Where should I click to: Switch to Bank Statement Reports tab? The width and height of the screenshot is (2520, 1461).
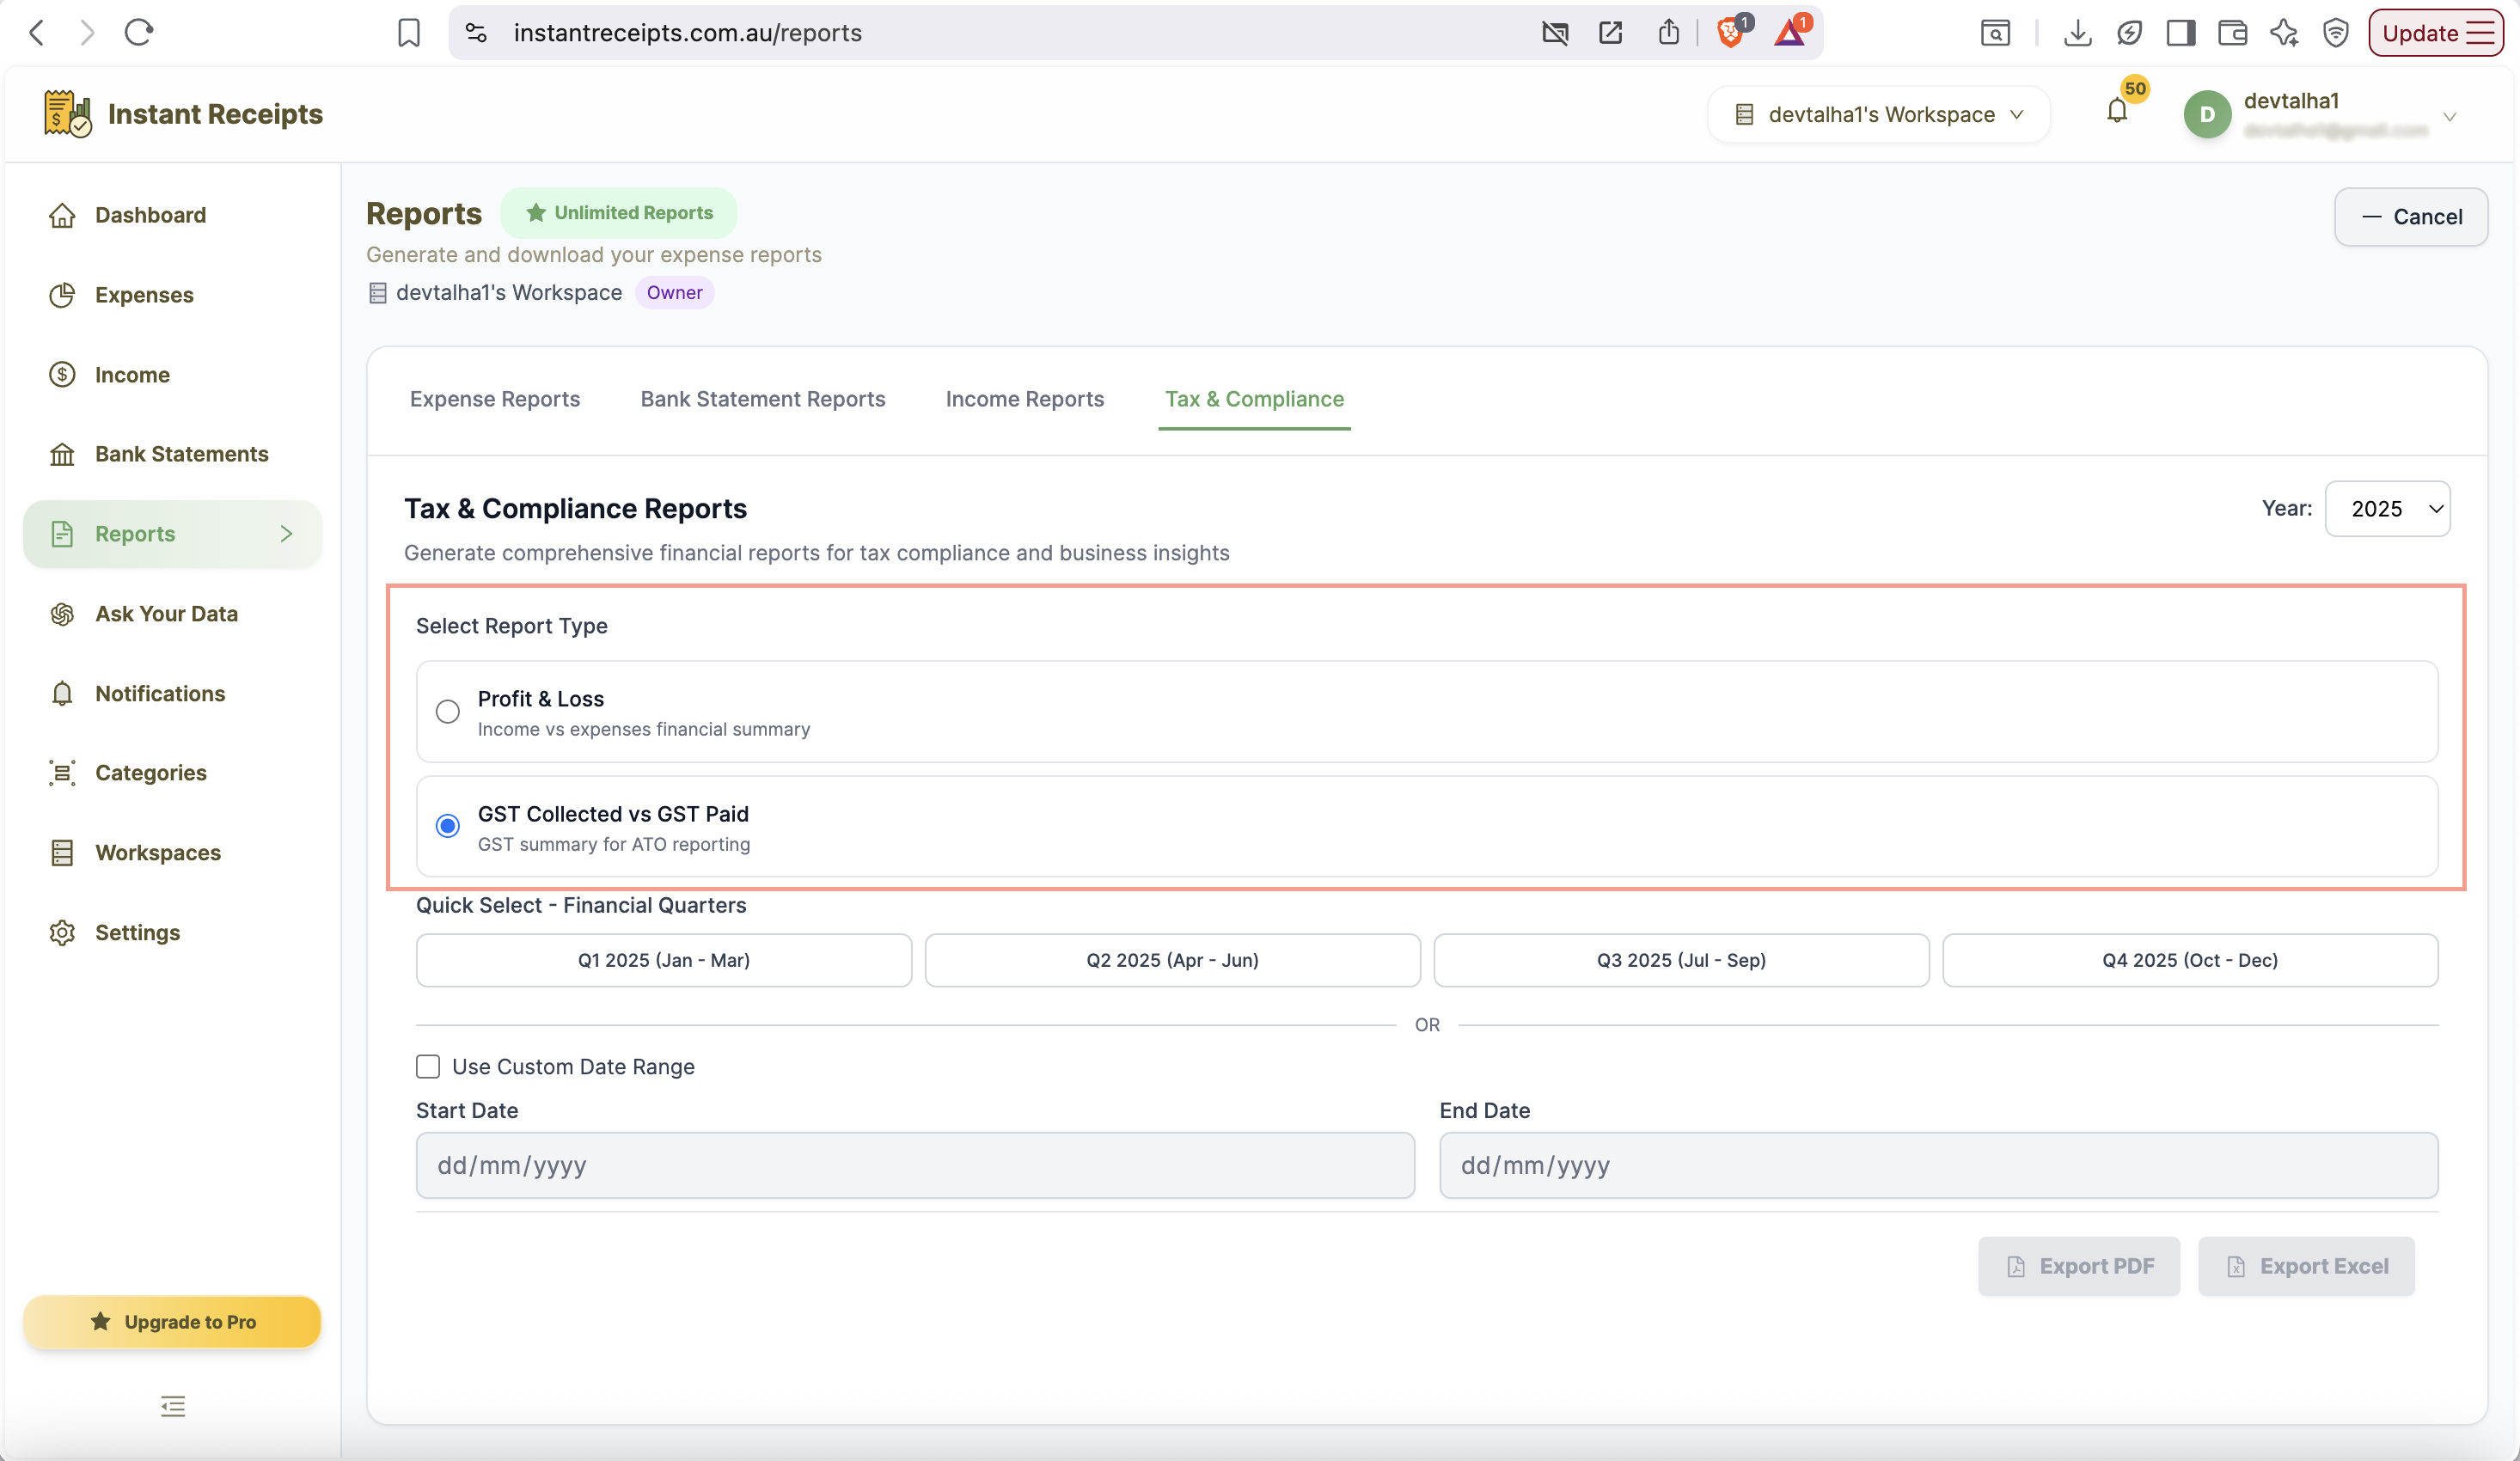point(763,399)
